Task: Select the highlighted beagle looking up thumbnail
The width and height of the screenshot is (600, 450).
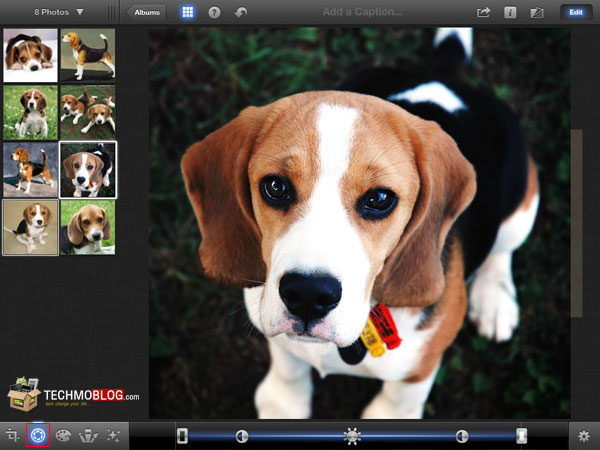Action: point(88,170)
